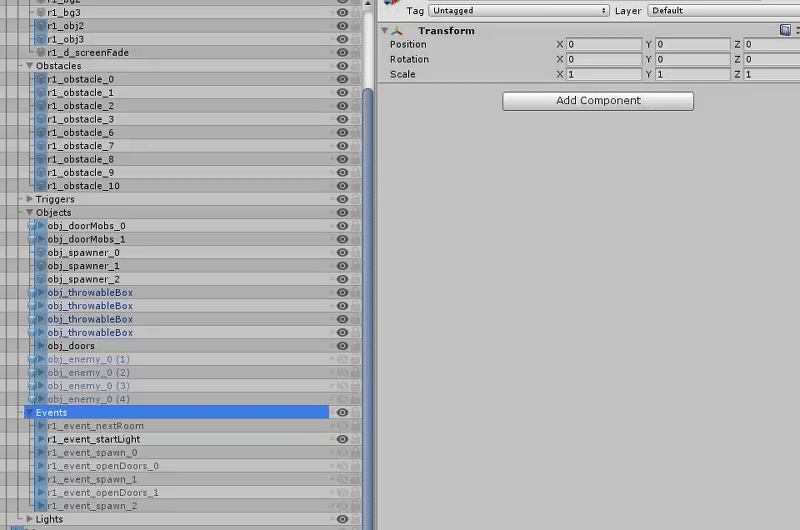The height and width of the screenshot is (530, 800).
Task: Click lock icon on Events row
Action: (x=356, y=412)
